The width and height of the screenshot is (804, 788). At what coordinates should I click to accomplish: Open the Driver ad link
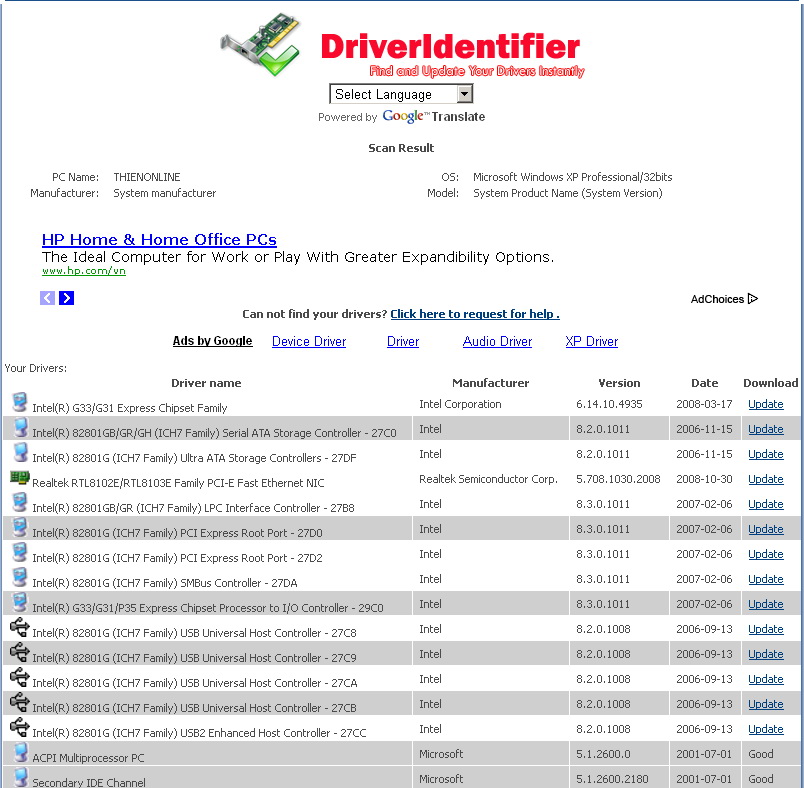(403, 341)
